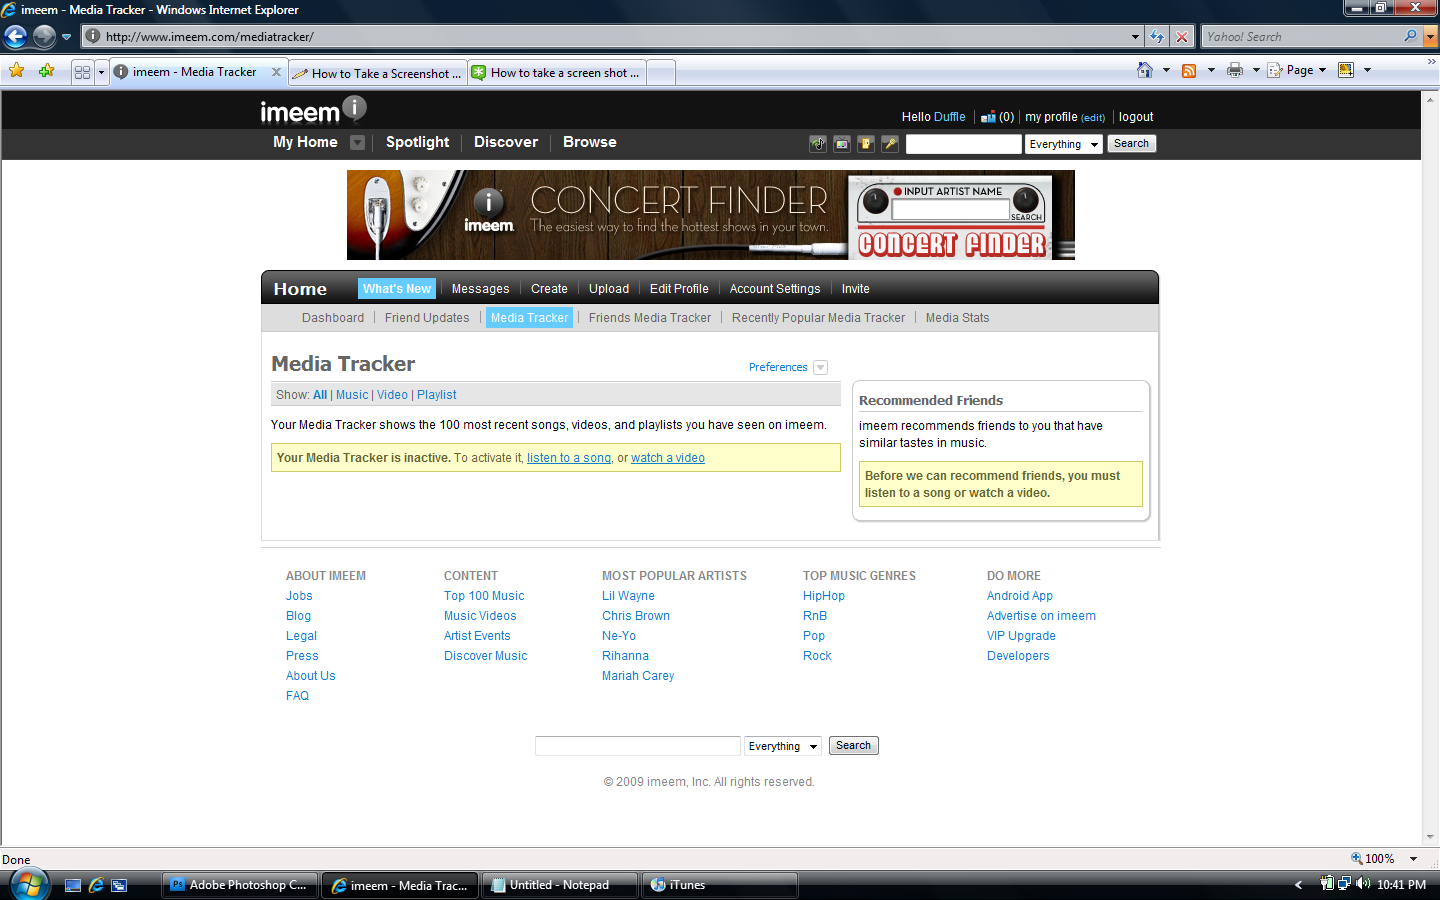The width and height of the screenshot is (1440, 900).
Task: Click the microphone icon near search
Action: 890,144
